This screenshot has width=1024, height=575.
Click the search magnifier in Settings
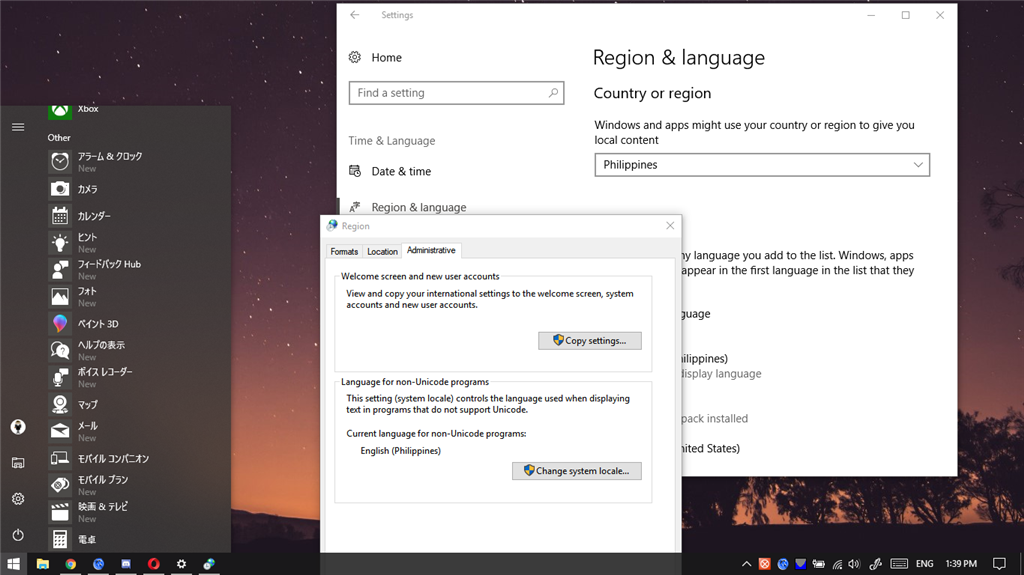553,93
